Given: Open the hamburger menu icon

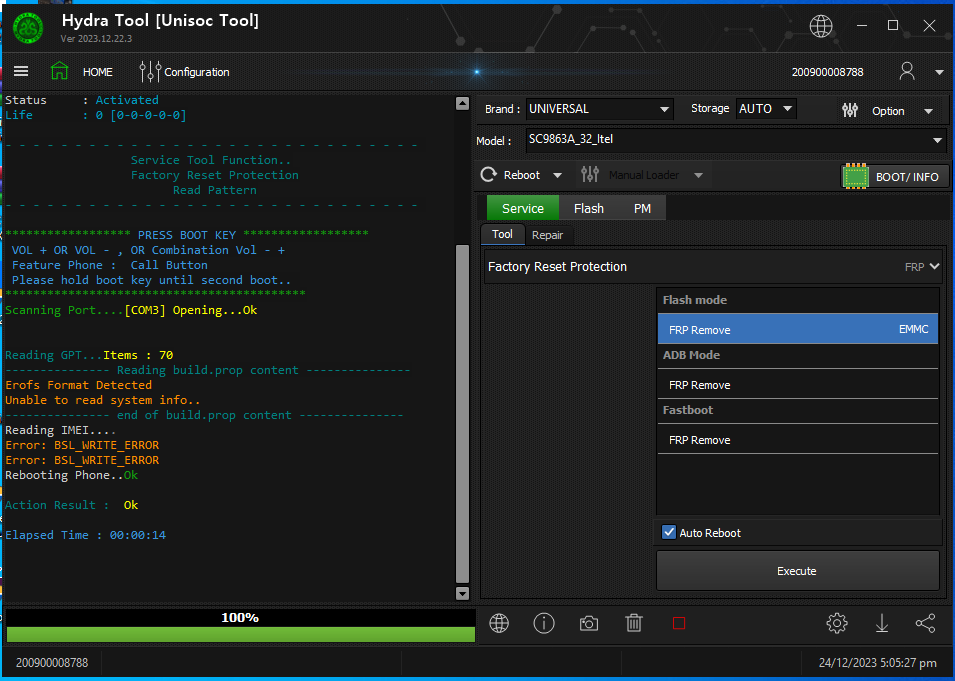Looking at the screenshot, I should 21,71.
